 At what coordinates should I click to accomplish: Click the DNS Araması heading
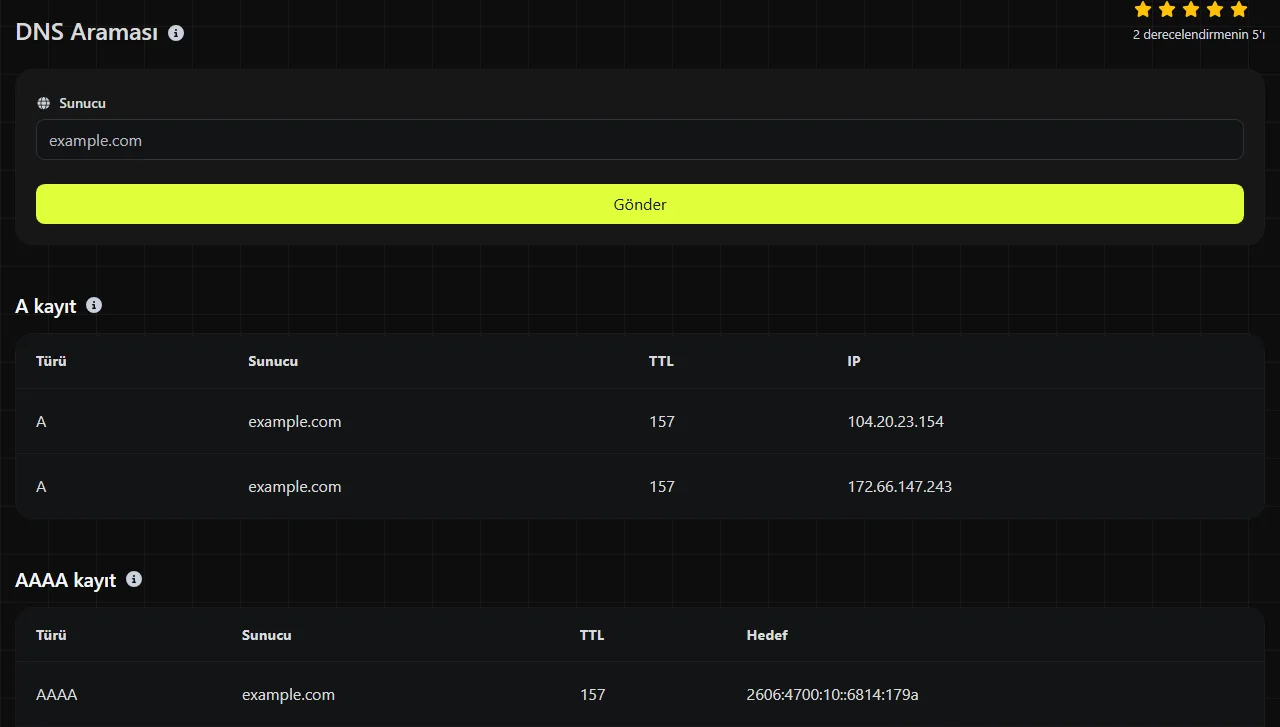coord(87,32)
